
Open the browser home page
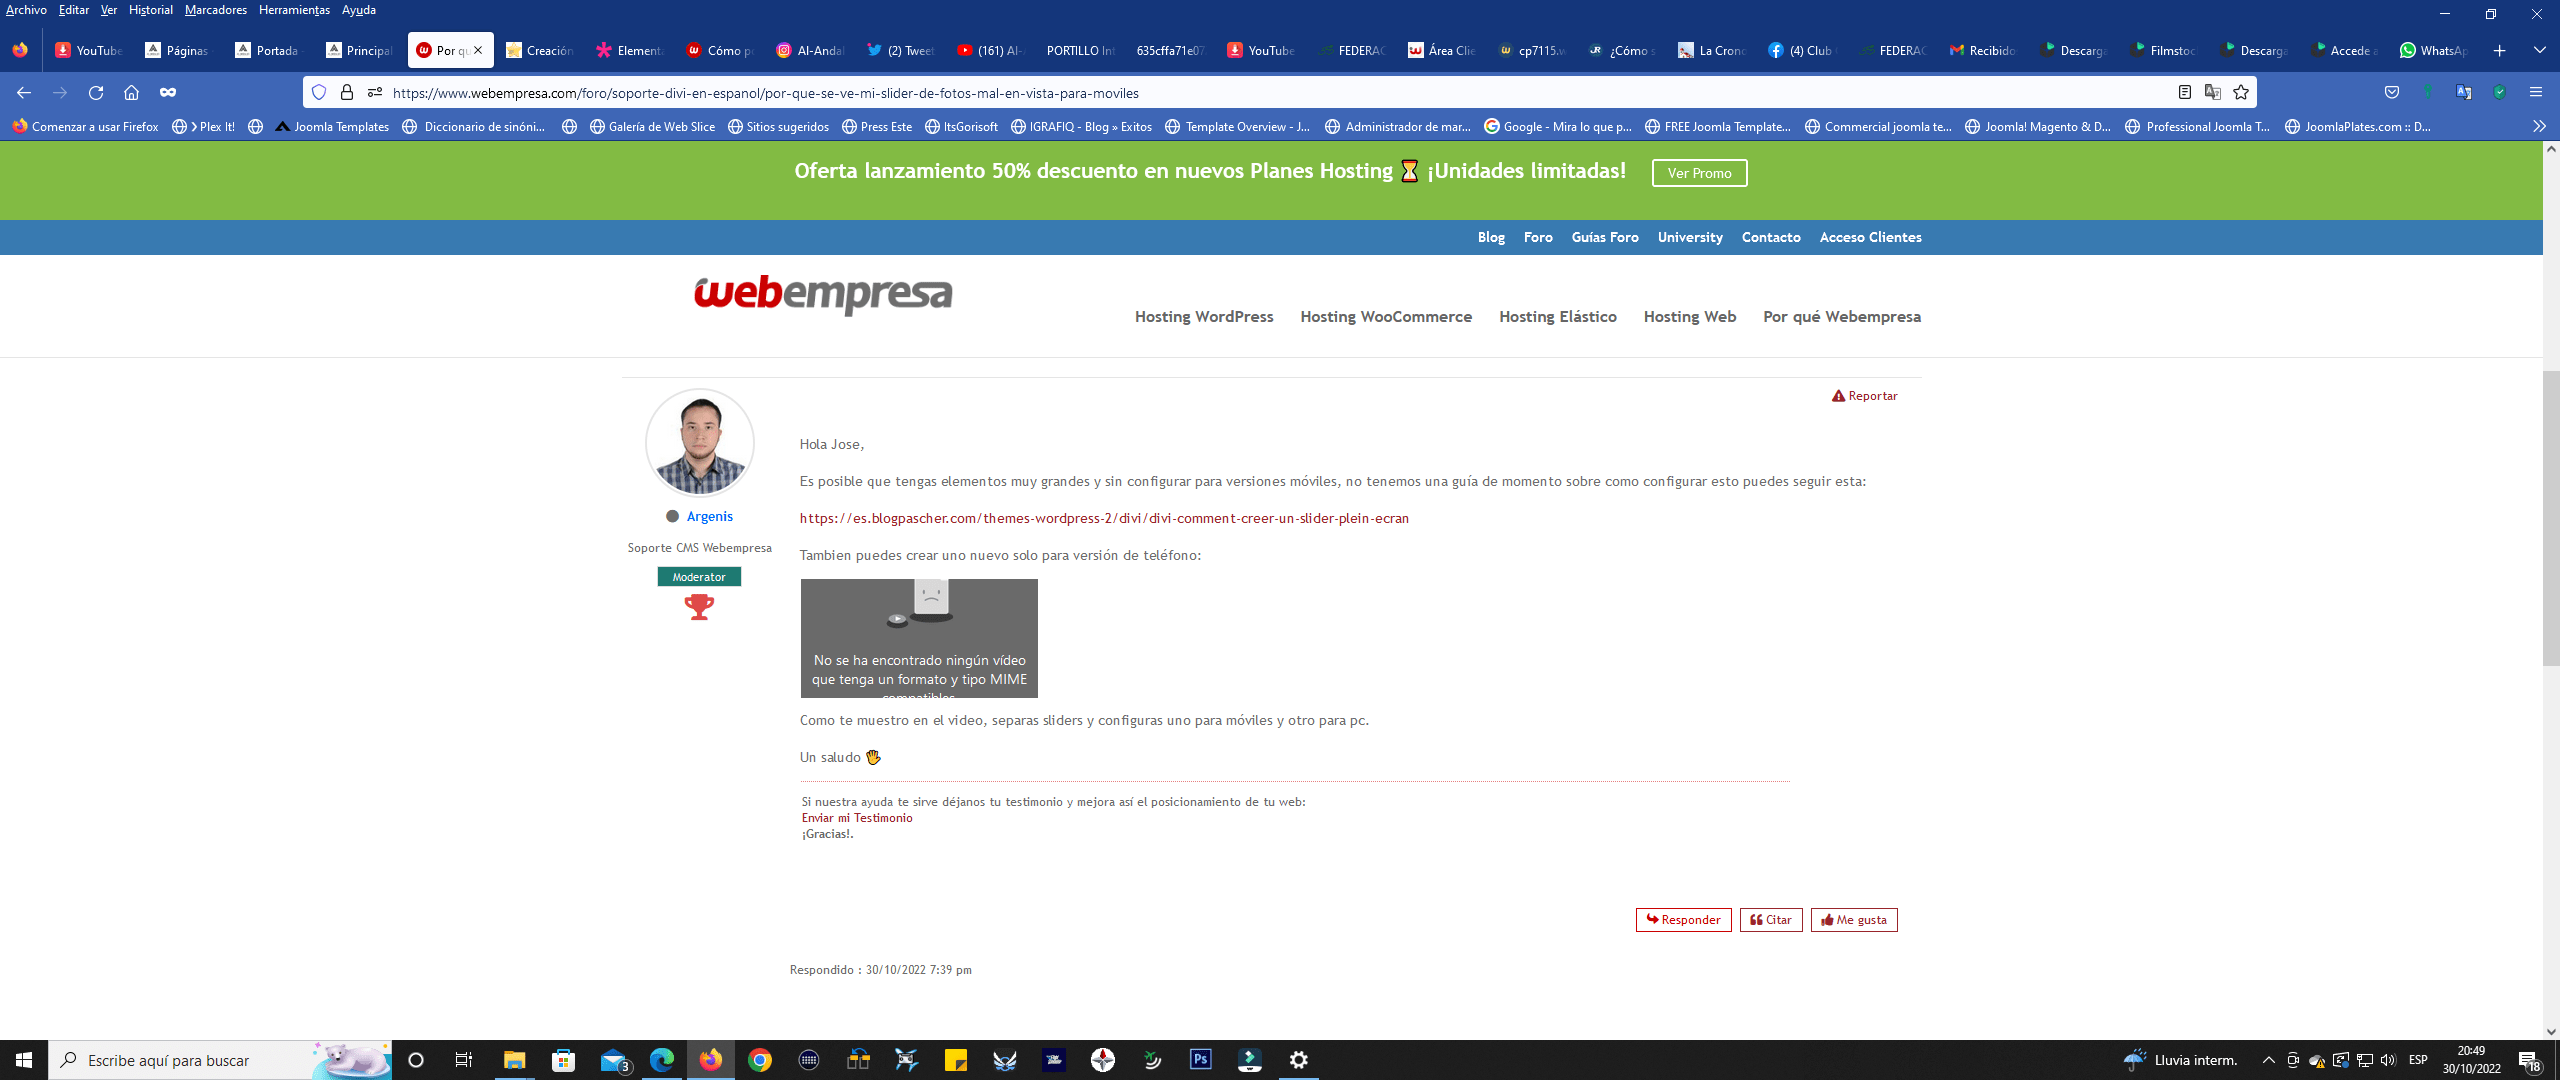(131, 92)
